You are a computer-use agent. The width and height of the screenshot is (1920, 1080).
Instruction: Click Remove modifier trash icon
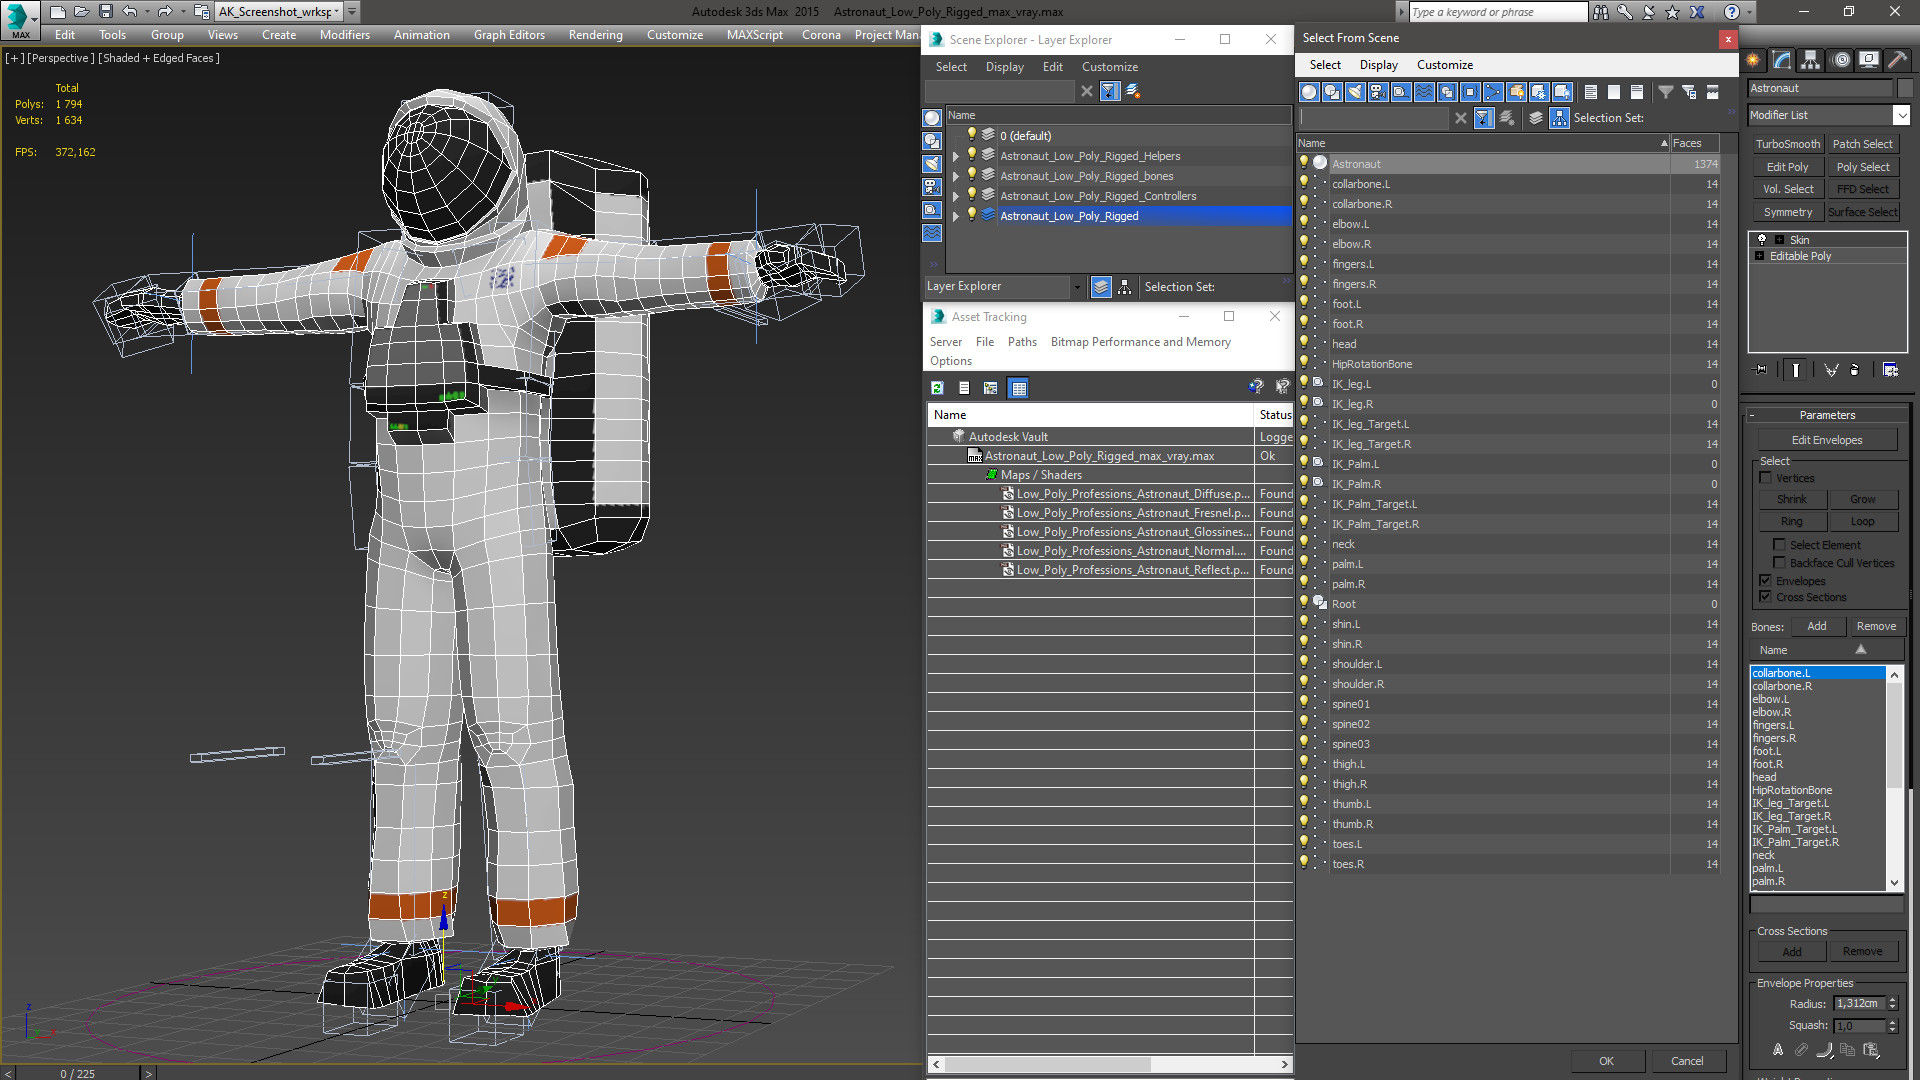[1855, 370]
